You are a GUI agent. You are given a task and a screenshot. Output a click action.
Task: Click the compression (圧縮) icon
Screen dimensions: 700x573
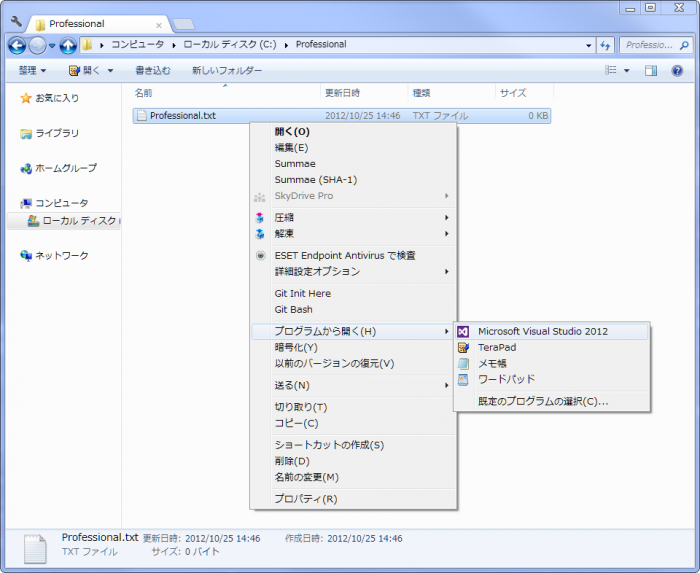click(x=260, y=218)
